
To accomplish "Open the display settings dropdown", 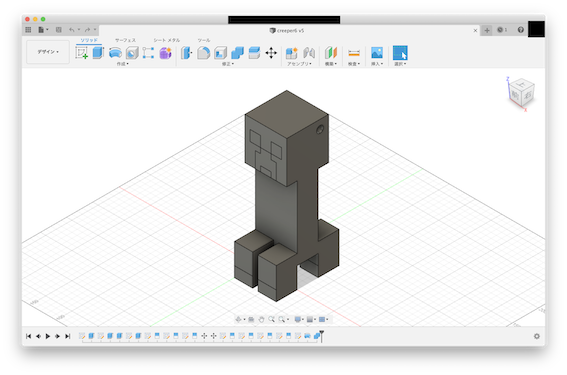I will click(x=299, y=319).
